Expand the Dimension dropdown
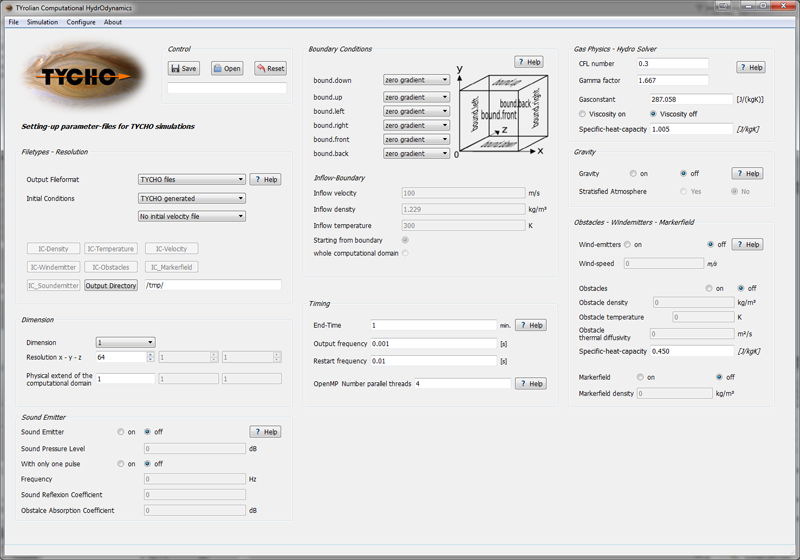Viewport: 800px width, 560px height. 125,342
